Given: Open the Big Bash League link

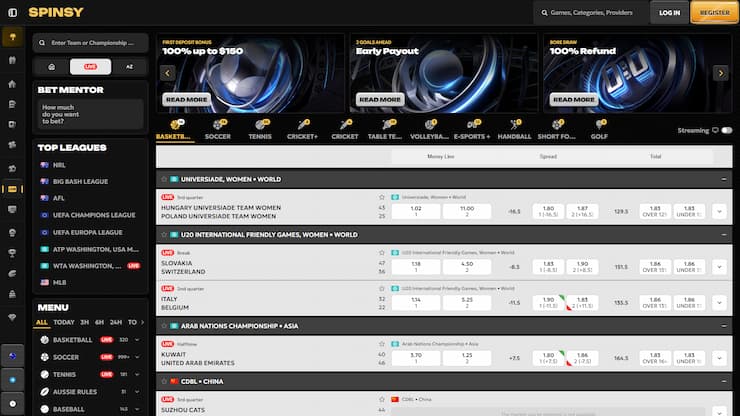Looking at the screenshot, I should [x=80, y=181].
